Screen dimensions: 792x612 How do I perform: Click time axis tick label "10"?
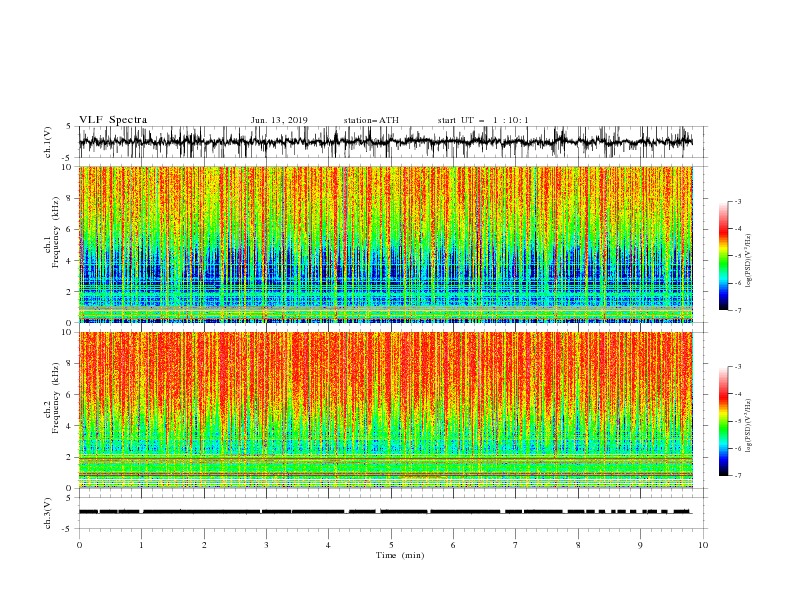(x=703, y=545)
